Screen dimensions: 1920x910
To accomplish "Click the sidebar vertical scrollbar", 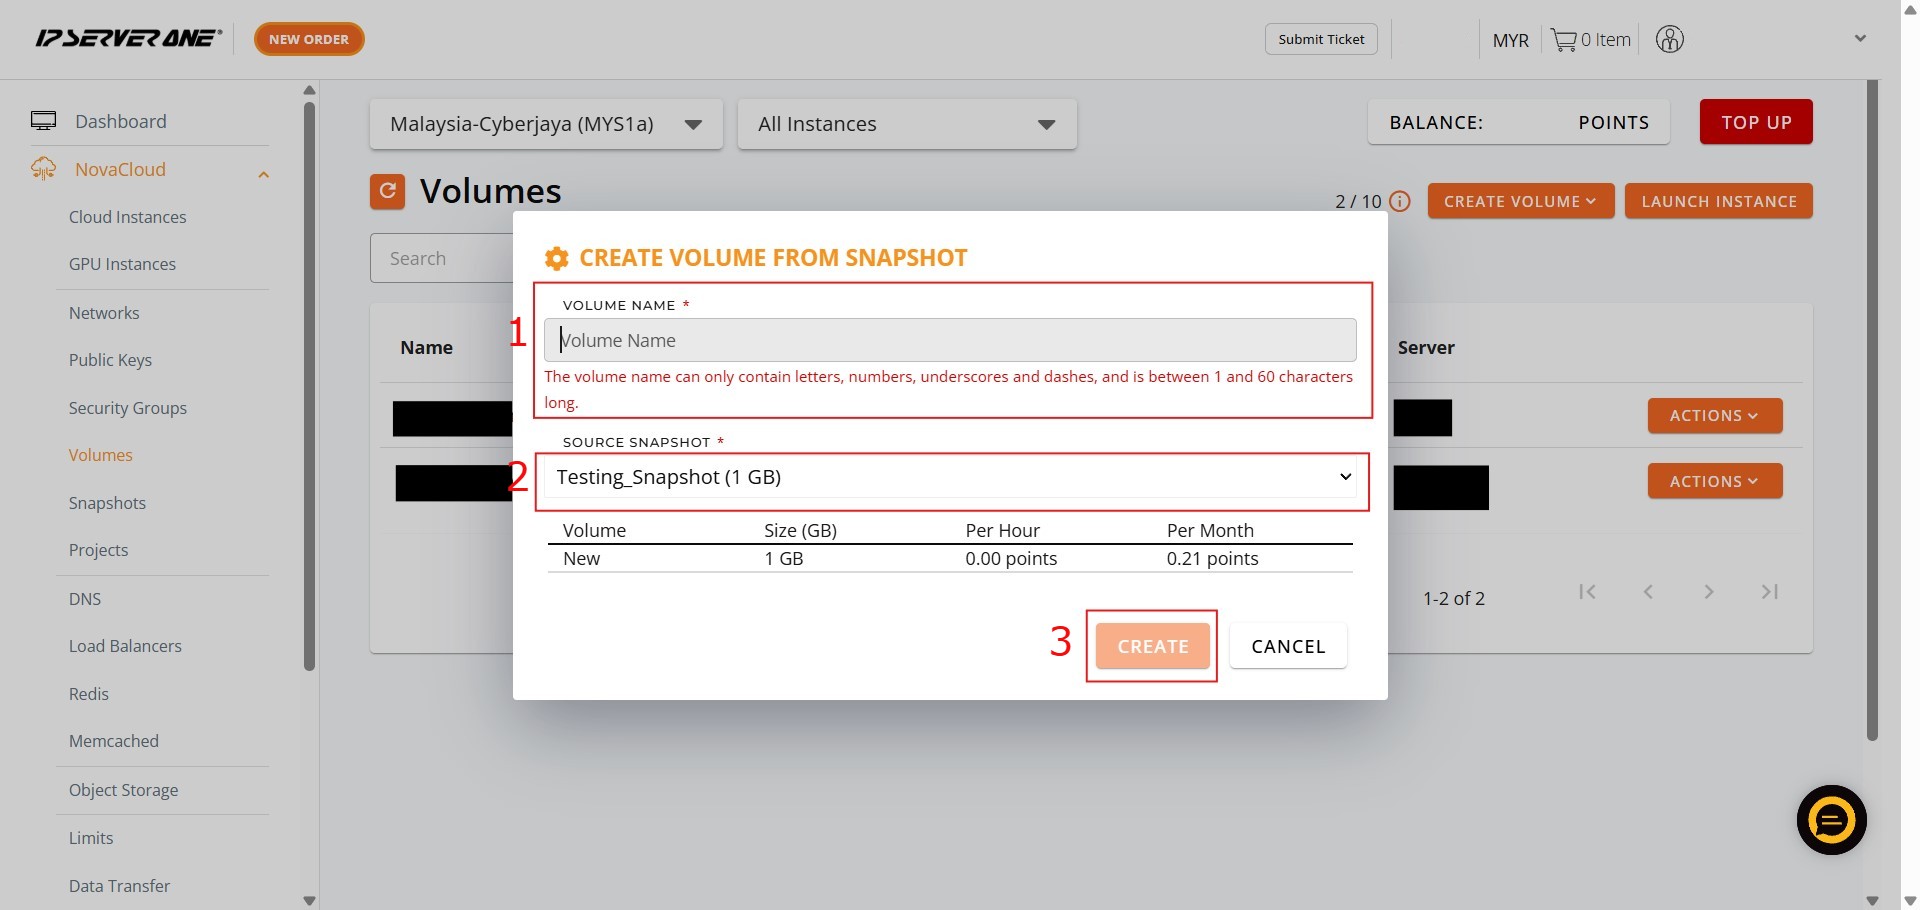I will click(x=309, y=385).
